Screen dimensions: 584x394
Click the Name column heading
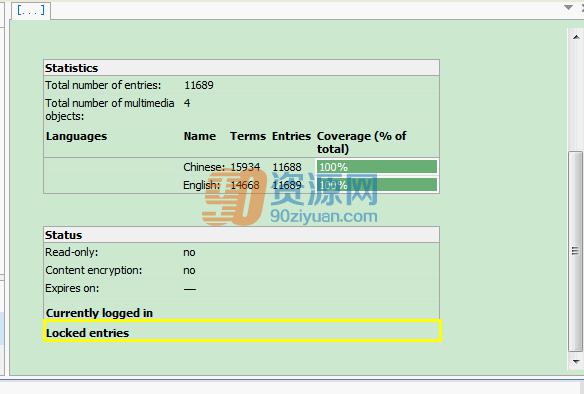tap(200, 136)
